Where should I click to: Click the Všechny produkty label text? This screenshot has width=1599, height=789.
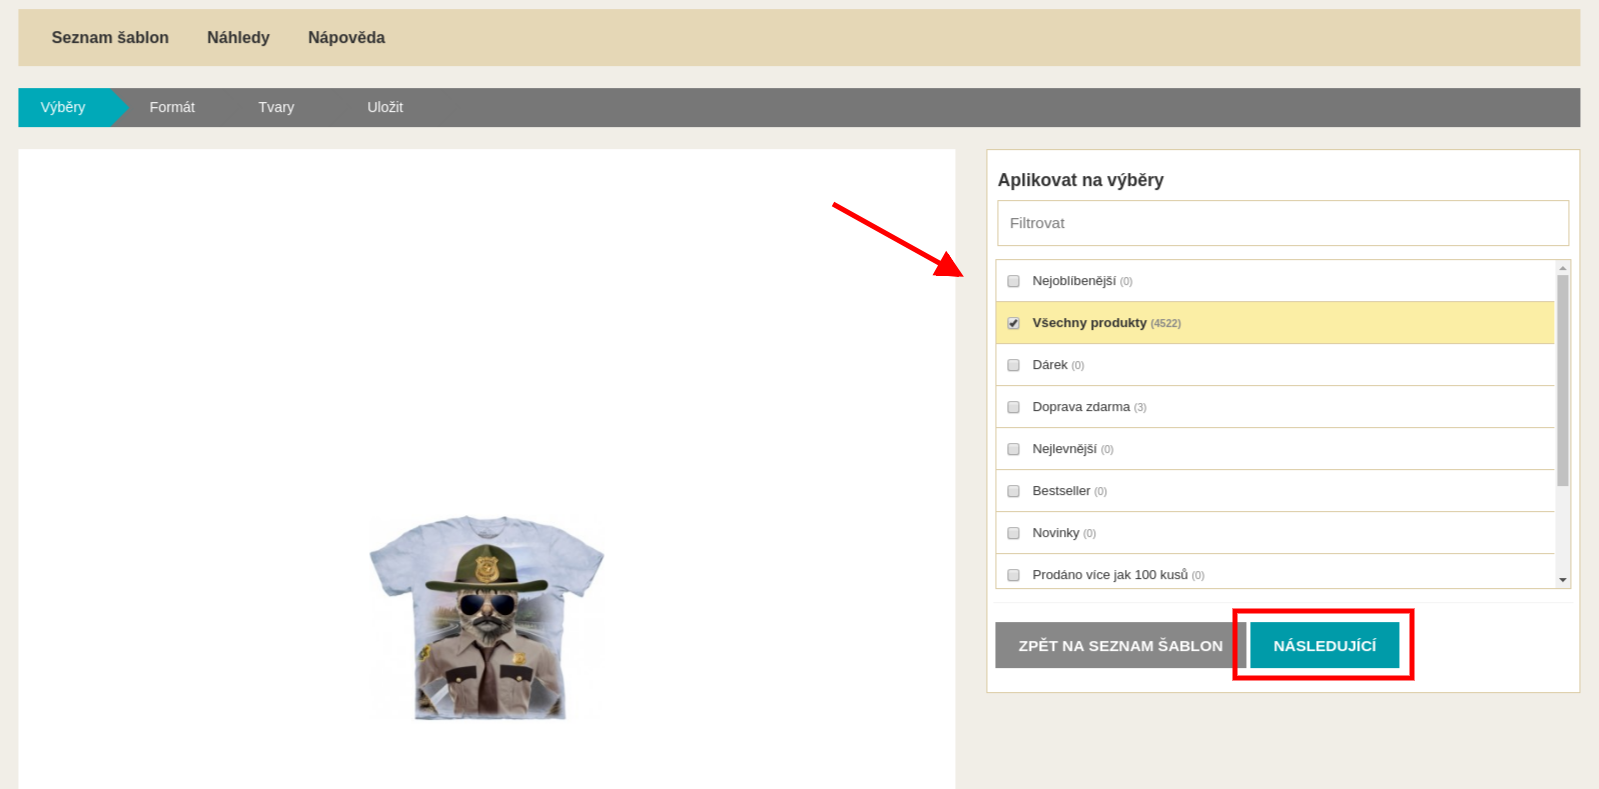tap(1089, 323)
